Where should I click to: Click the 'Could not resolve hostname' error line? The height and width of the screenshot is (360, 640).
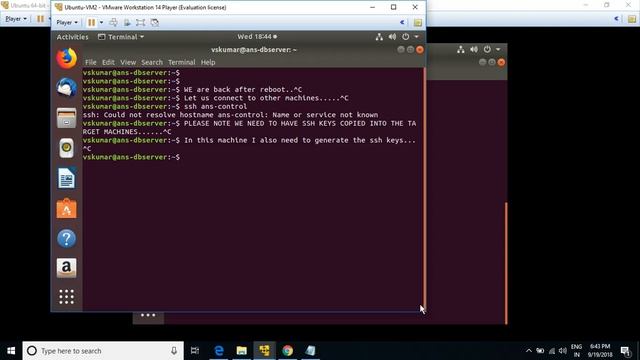point(230,115)
